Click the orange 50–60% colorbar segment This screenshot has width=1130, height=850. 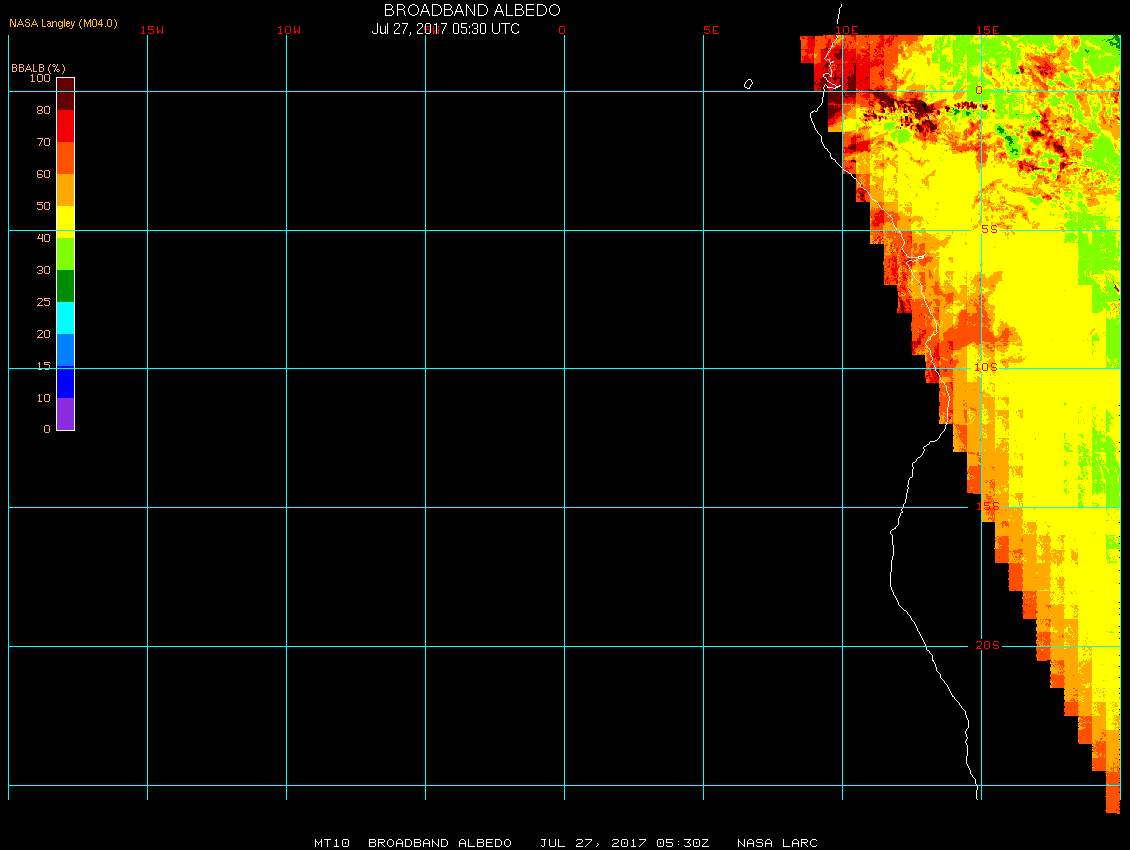(x=65, y=189)
